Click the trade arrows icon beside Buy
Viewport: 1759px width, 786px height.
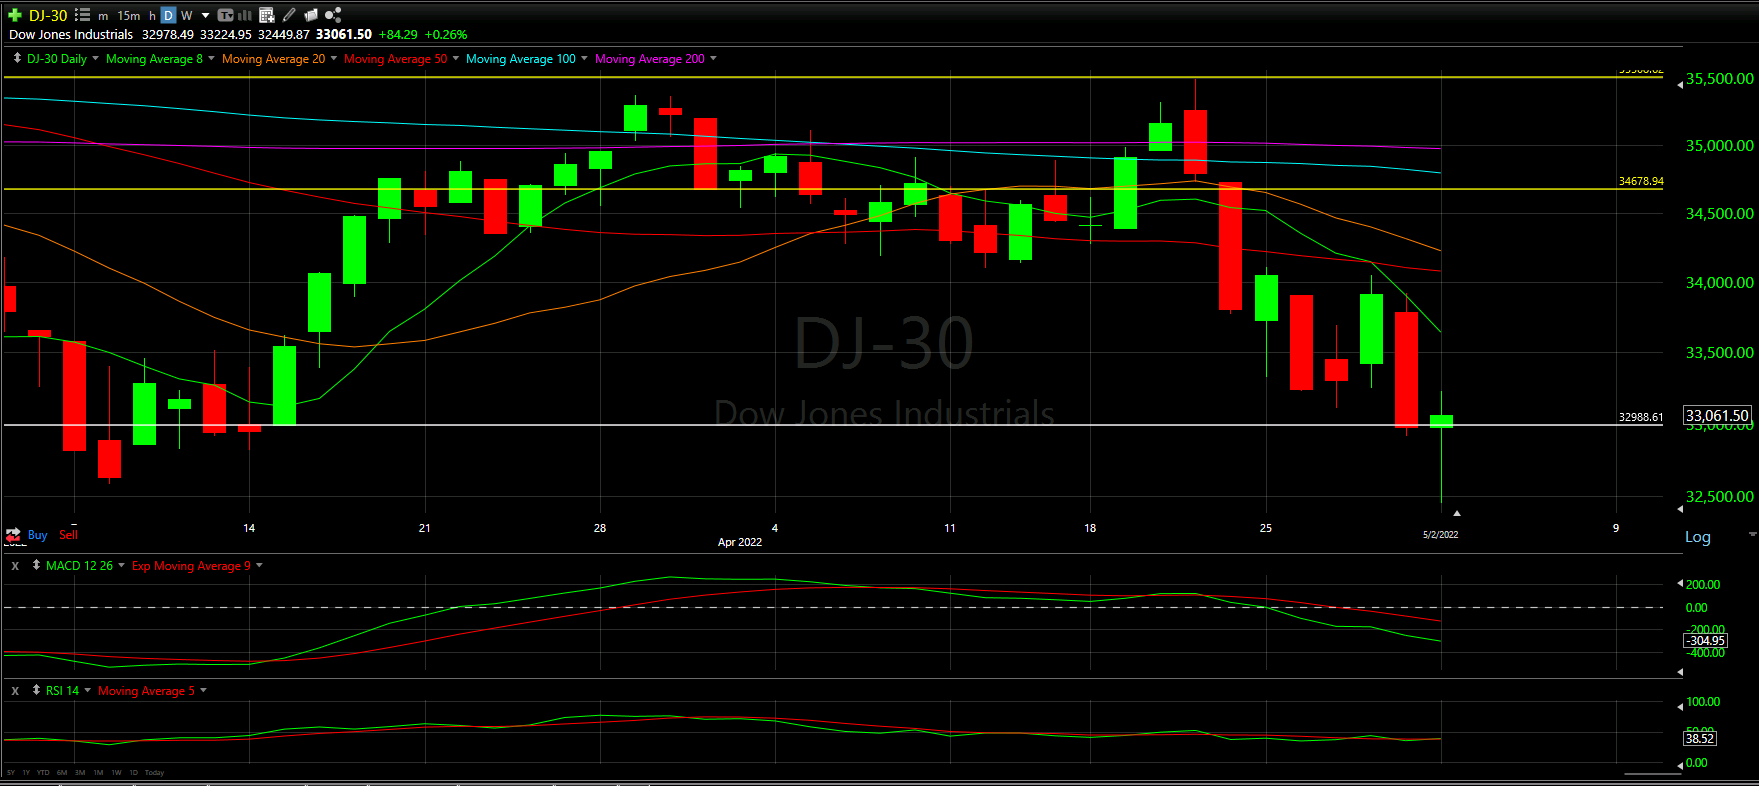tap(14, 535)
